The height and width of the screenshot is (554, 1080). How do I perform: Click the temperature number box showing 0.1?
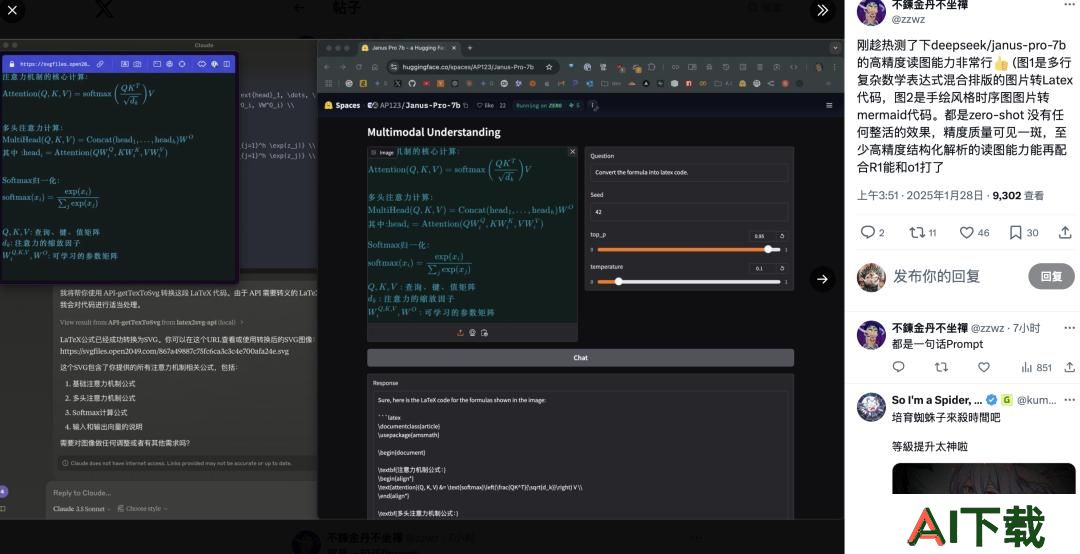(762, 268)
